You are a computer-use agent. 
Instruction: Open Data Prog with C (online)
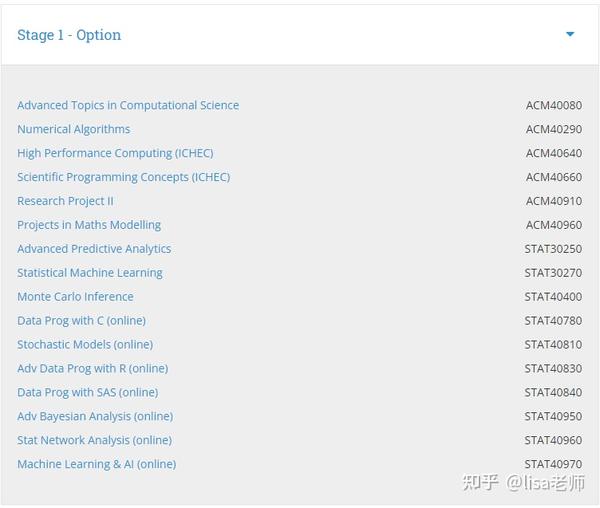[81, 321]
